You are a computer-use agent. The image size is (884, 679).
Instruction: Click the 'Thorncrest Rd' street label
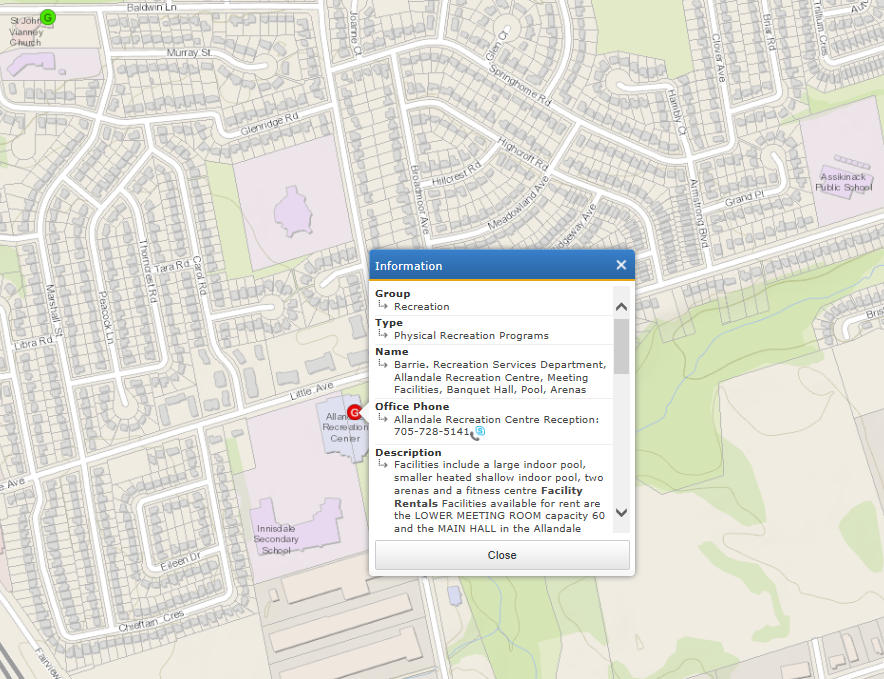tap(148, 271)
